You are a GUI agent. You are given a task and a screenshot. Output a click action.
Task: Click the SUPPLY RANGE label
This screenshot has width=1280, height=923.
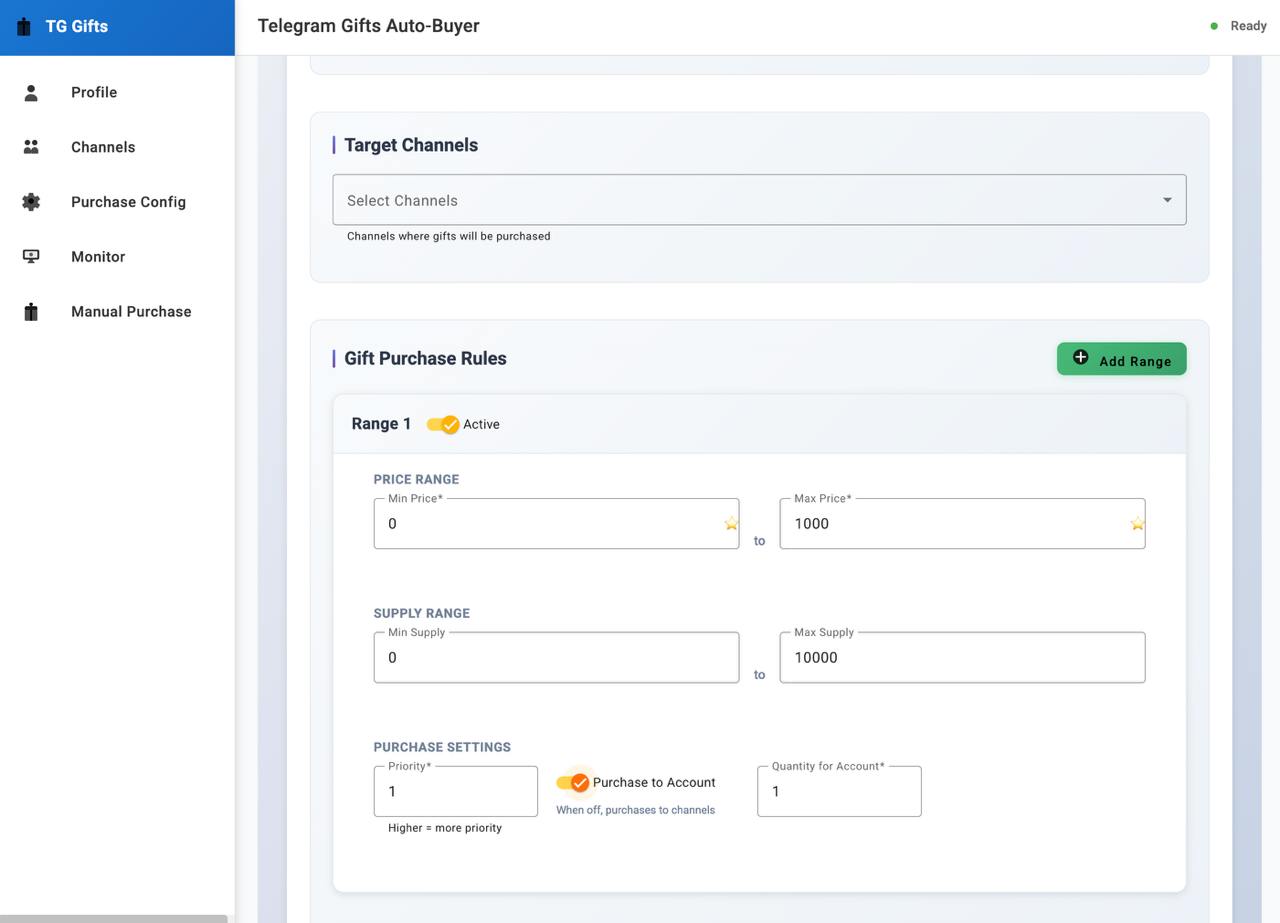[x=422, y=613]
